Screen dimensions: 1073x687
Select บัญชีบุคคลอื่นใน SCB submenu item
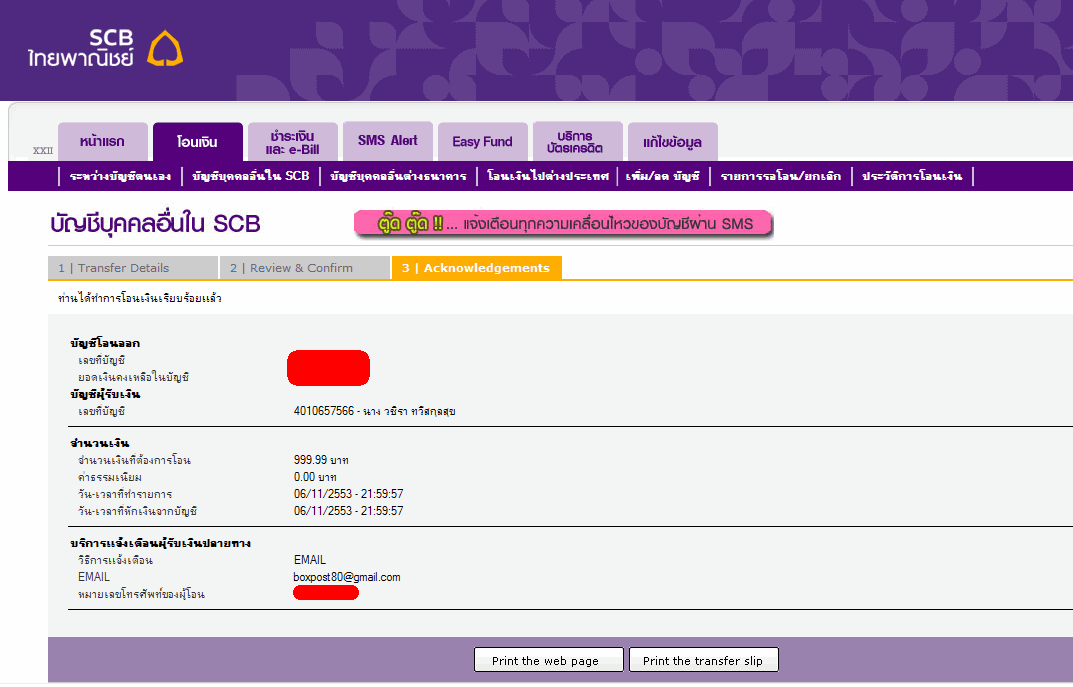tap(251, 177)
